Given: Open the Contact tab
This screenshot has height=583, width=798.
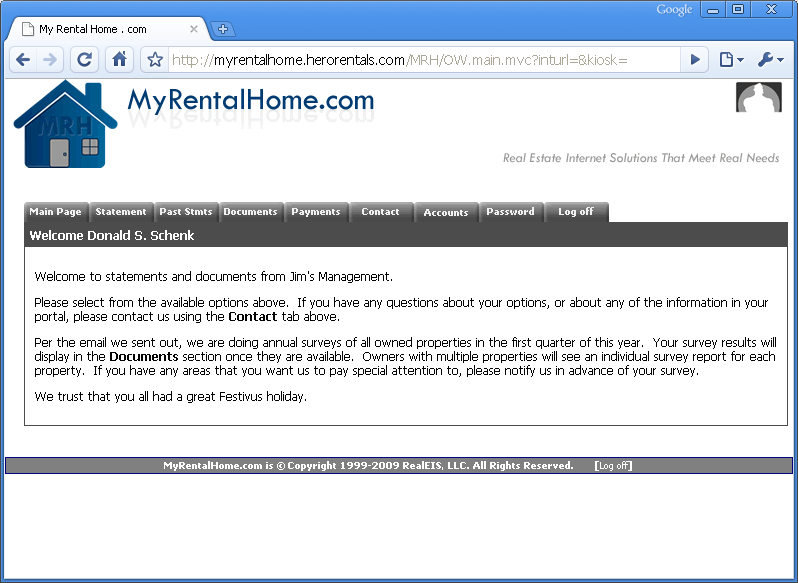Looking at the screenshot, I should coord(381,212).
